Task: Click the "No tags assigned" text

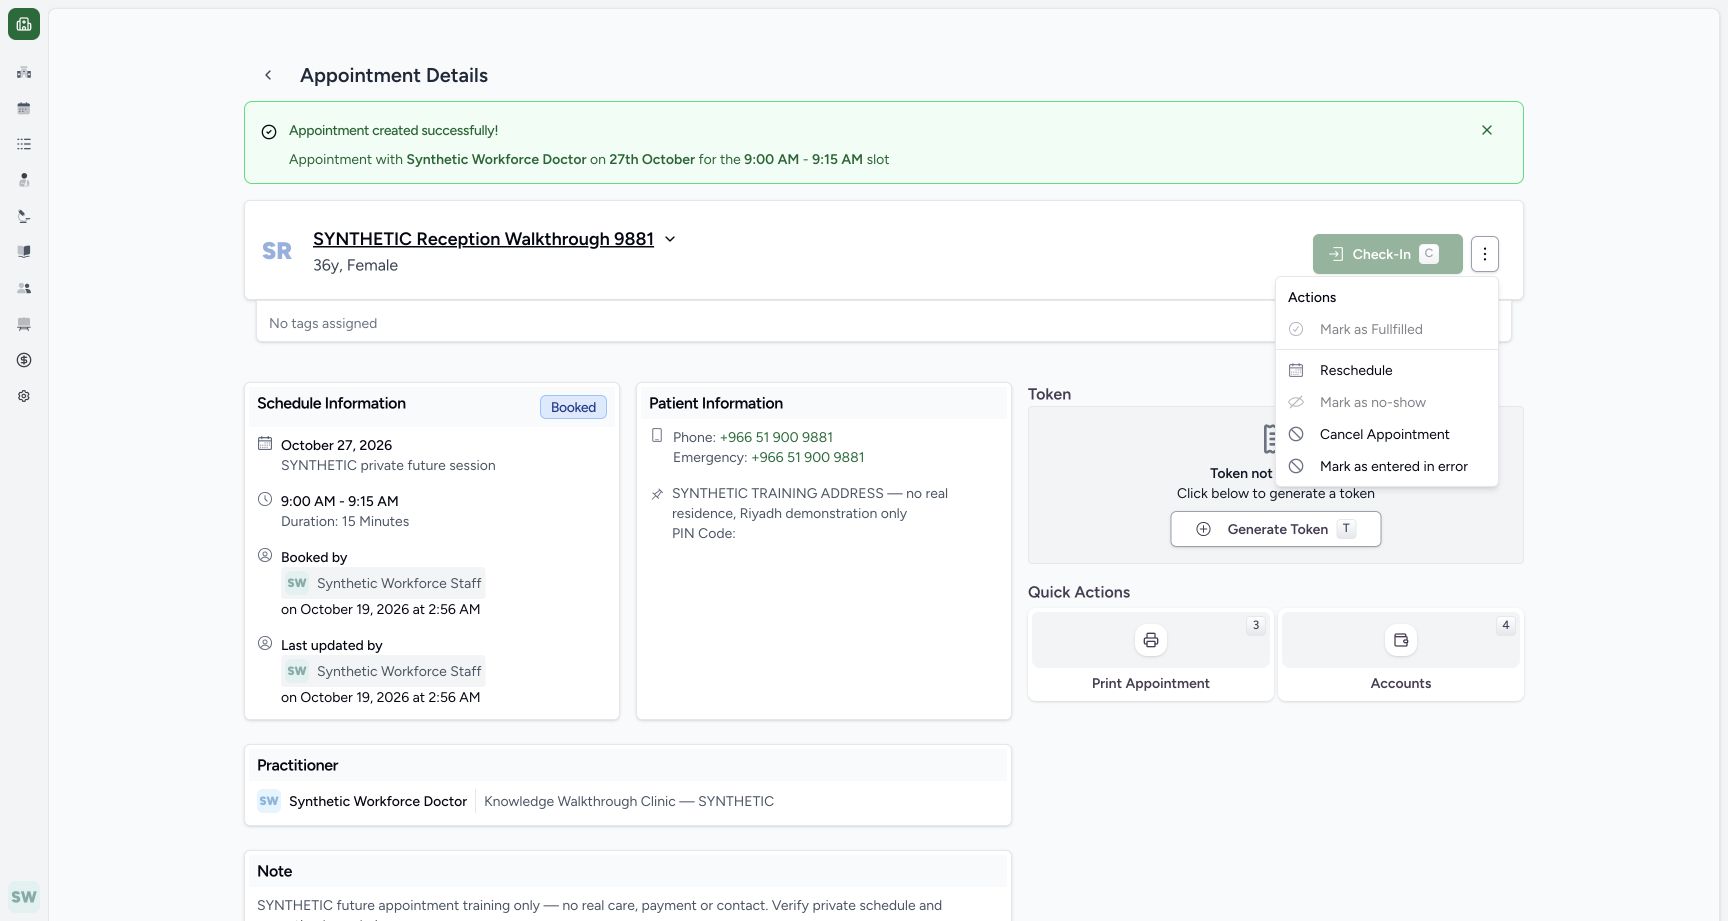Action: (x=323, y=323)
